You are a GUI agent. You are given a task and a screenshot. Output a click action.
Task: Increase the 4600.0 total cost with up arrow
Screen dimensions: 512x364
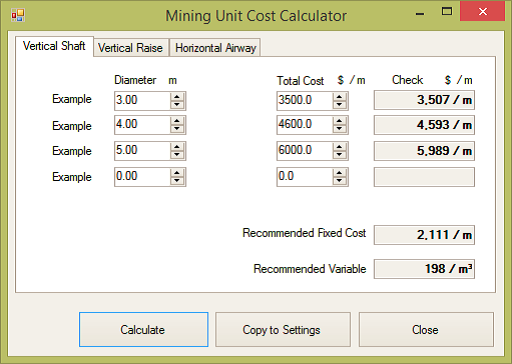click(x=339, y=121)
